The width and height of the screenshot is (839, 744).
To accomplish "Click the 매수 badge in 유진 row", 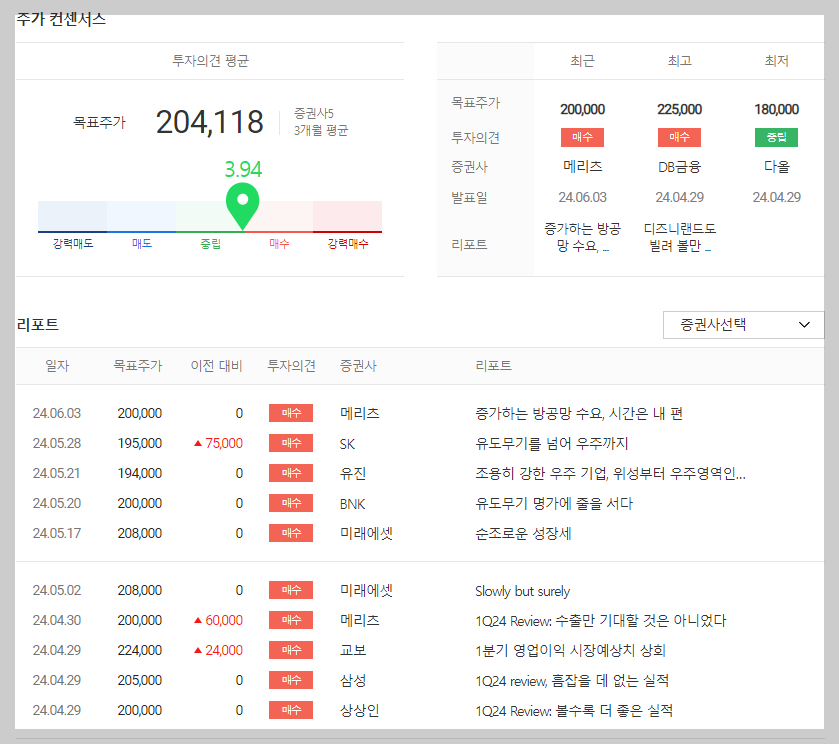I will point(291,473).
